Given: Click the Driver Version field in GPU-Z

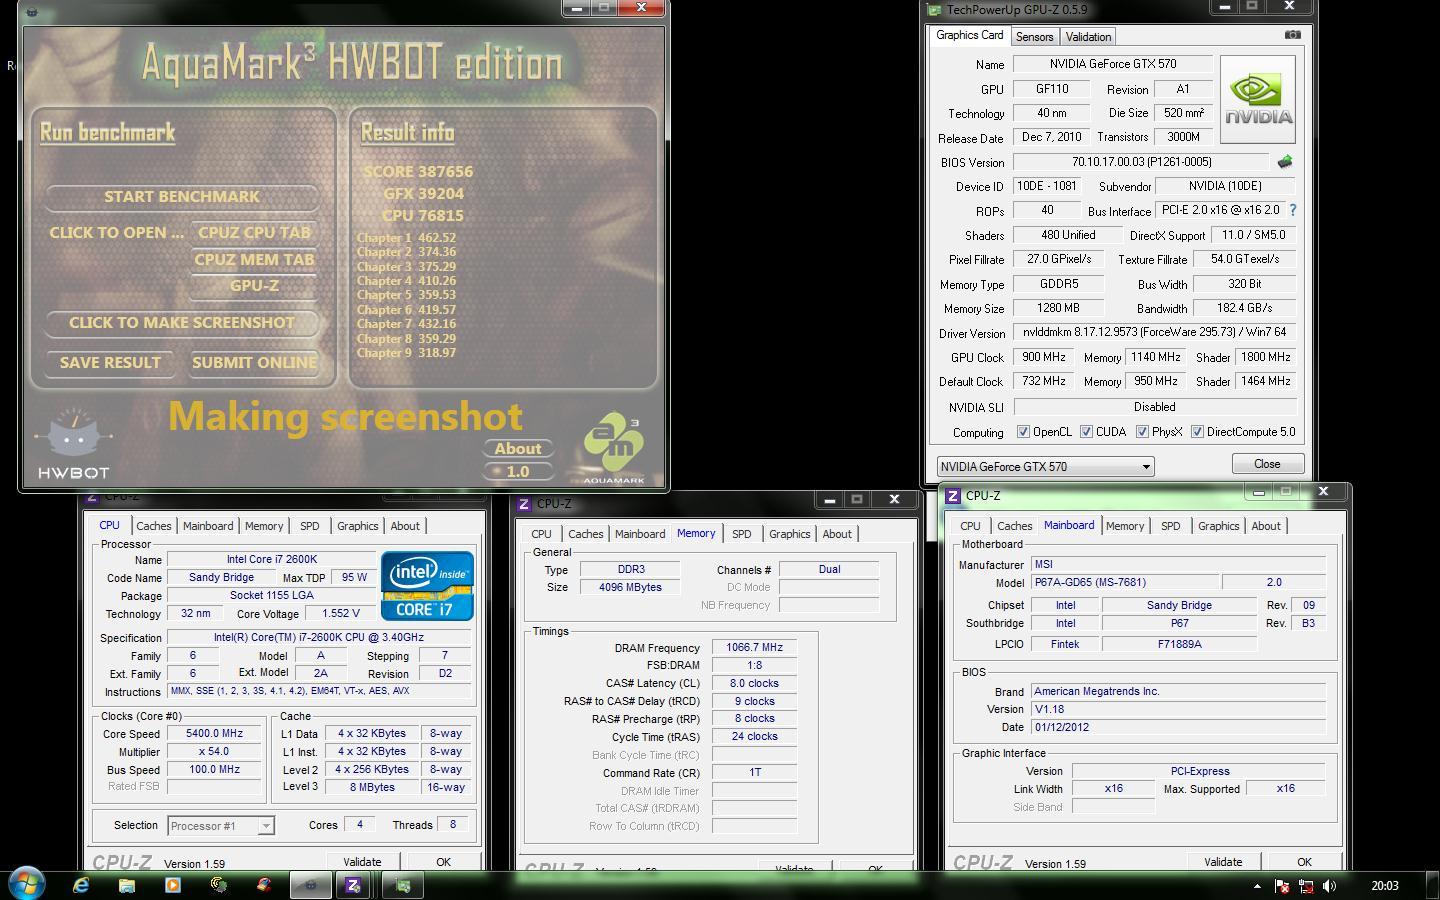Looking at the screenshot, I should click(x=1155, y=332).
